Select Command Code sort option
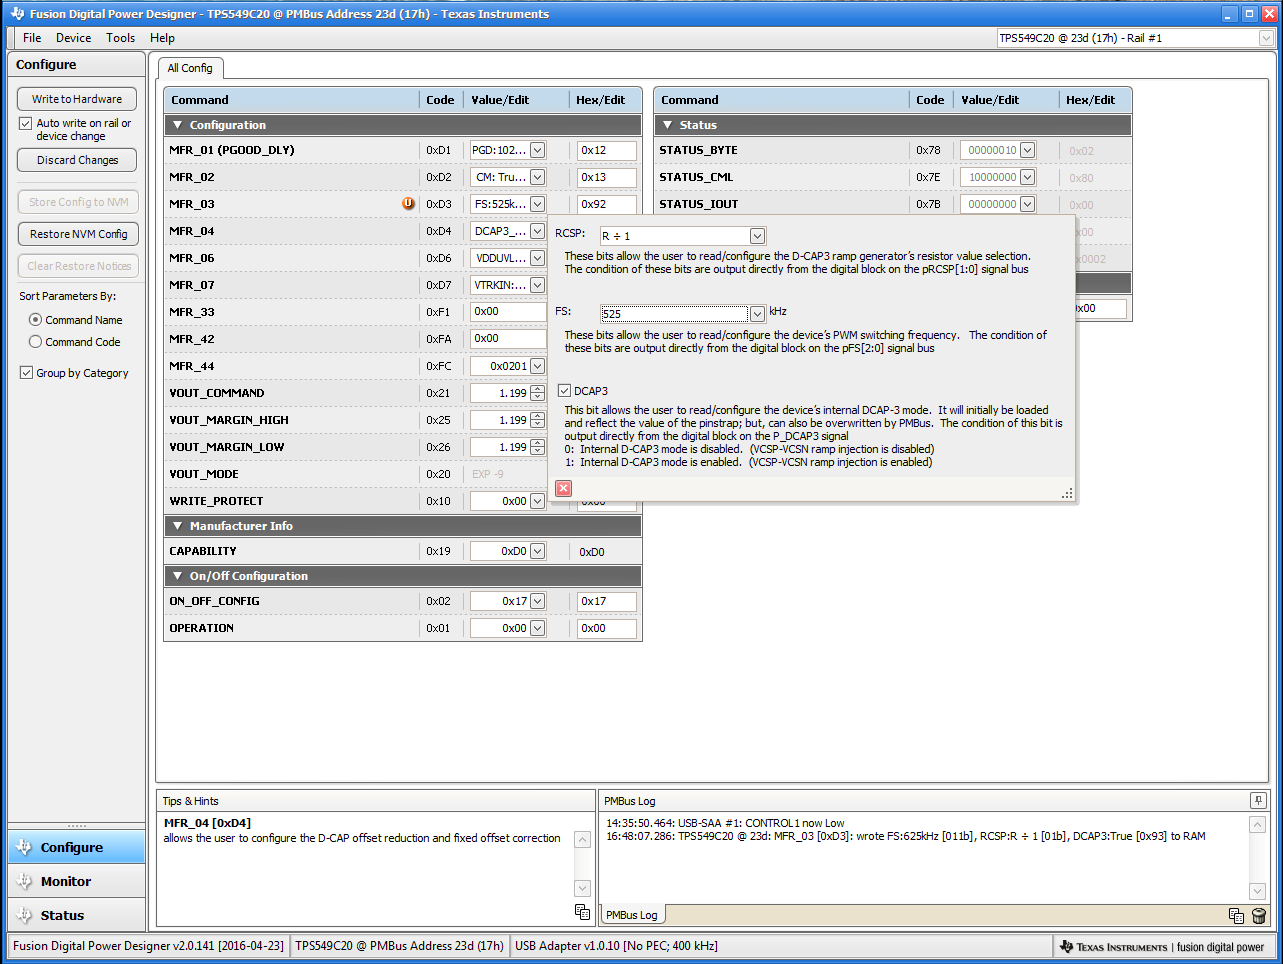 coord(36,342)
